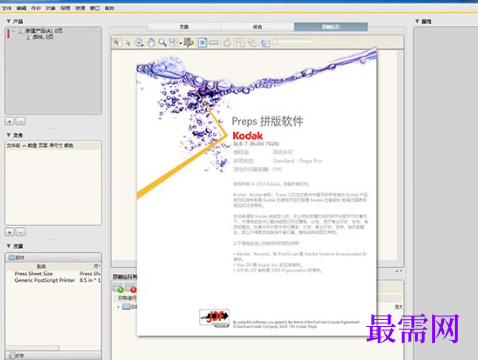Click the press sheet preview icon

click(265, 43)
